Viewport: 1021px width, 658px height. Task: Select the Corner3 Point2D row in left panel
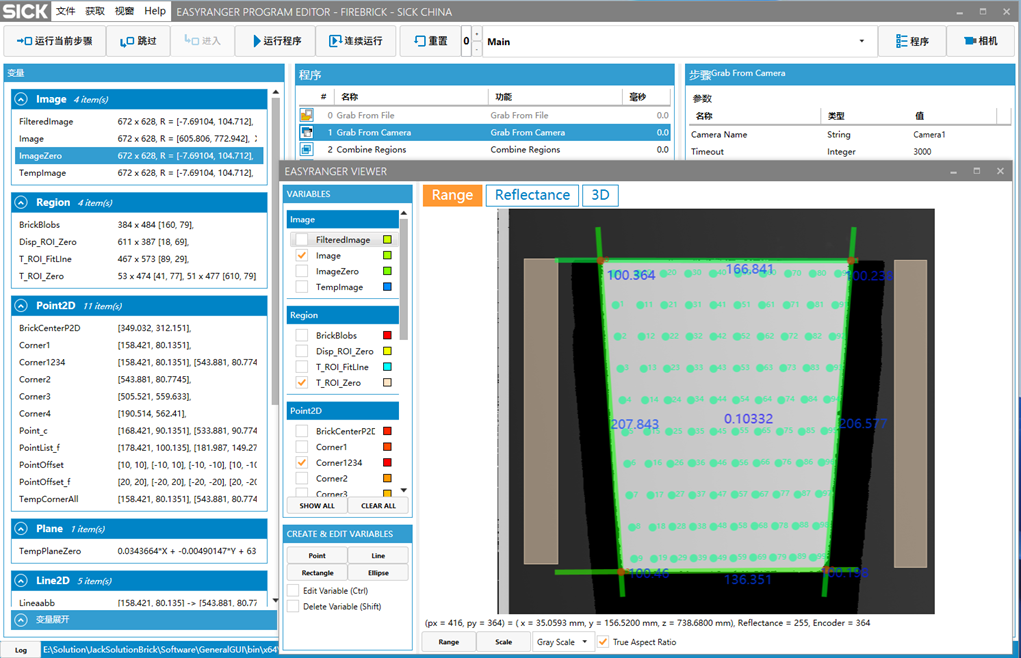(139, 396)
